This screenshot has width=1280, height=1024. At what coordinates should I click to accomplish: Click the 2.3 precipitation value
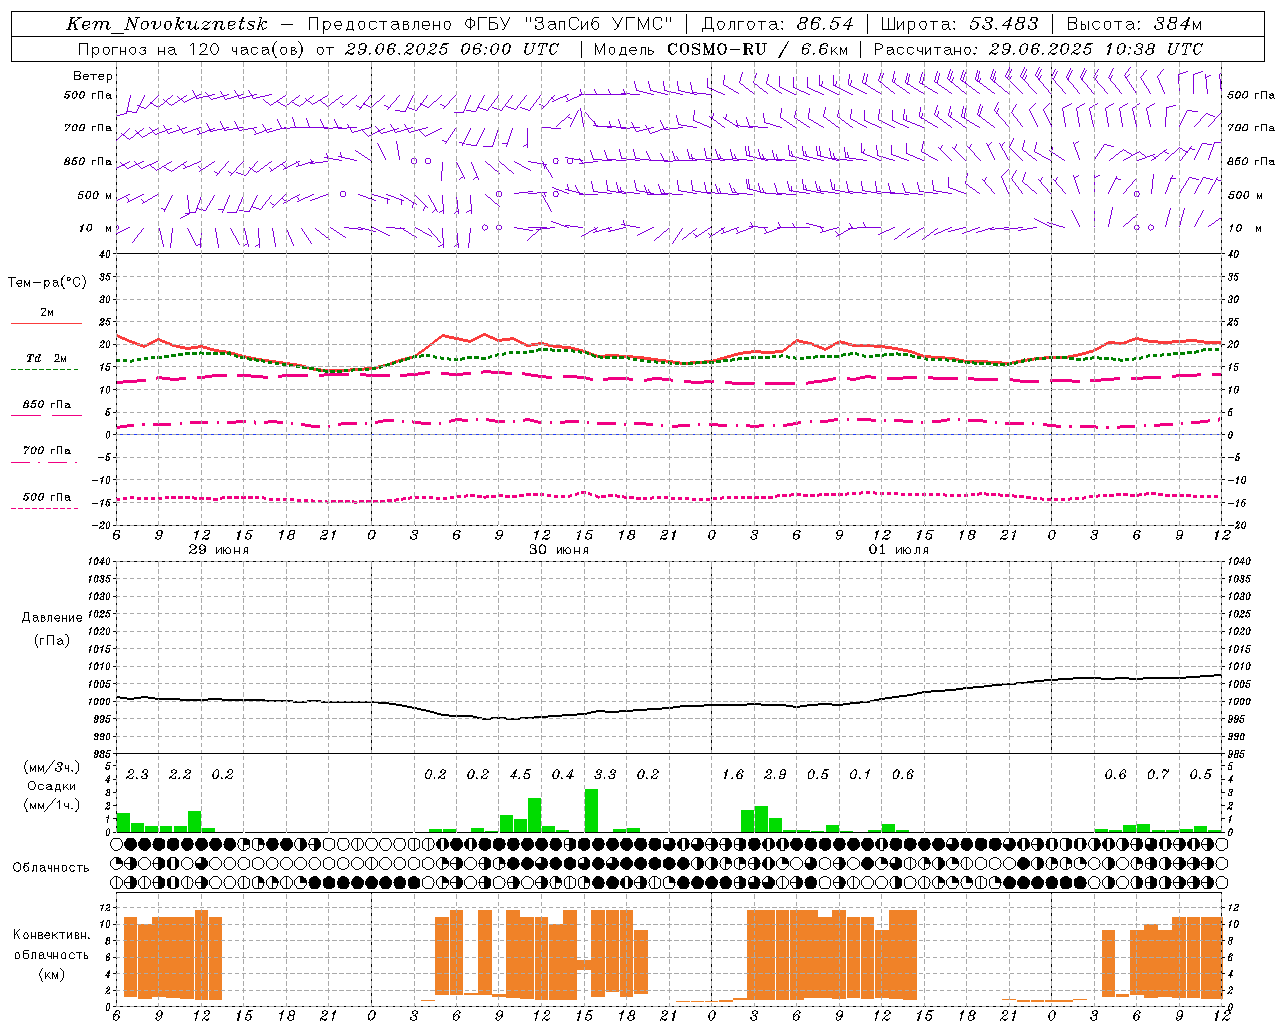click(137, 774)
